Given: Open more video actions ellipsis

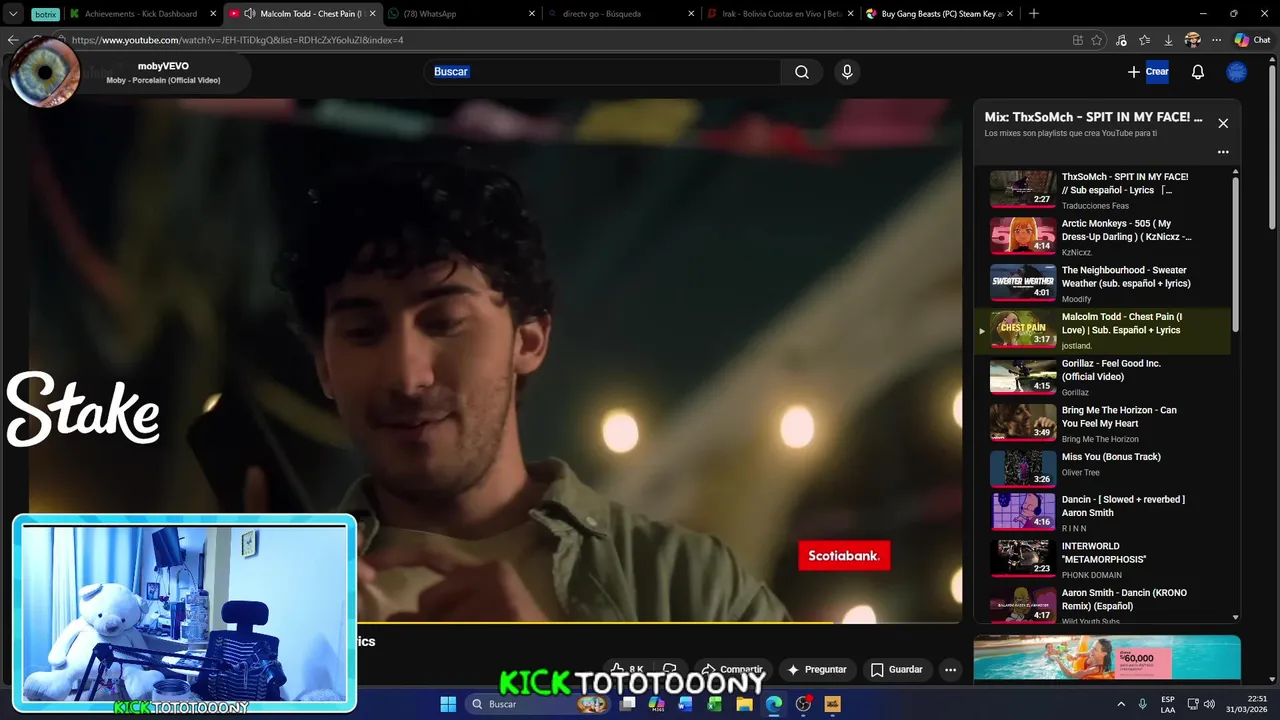Looking at the screenshot, I should pos(951,669).
